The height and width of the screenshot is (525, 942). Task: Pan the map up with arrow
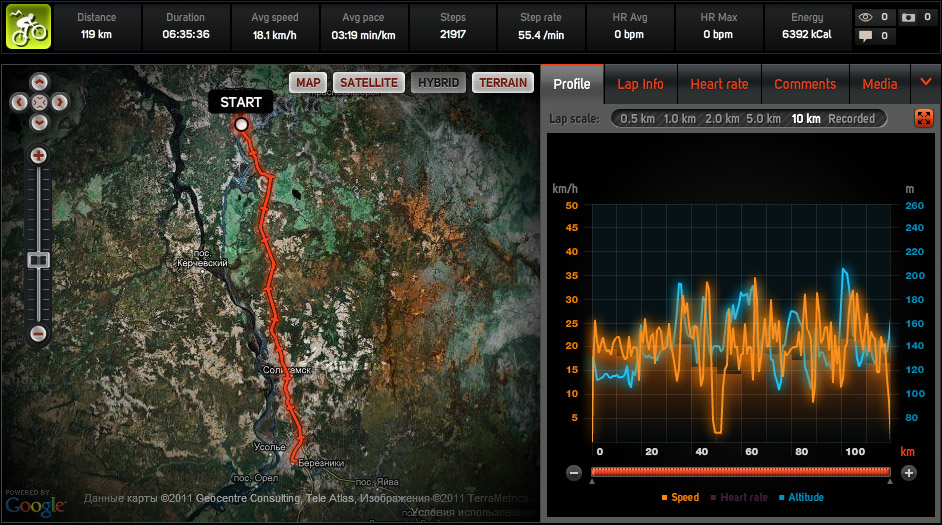[x=39, y=82]
